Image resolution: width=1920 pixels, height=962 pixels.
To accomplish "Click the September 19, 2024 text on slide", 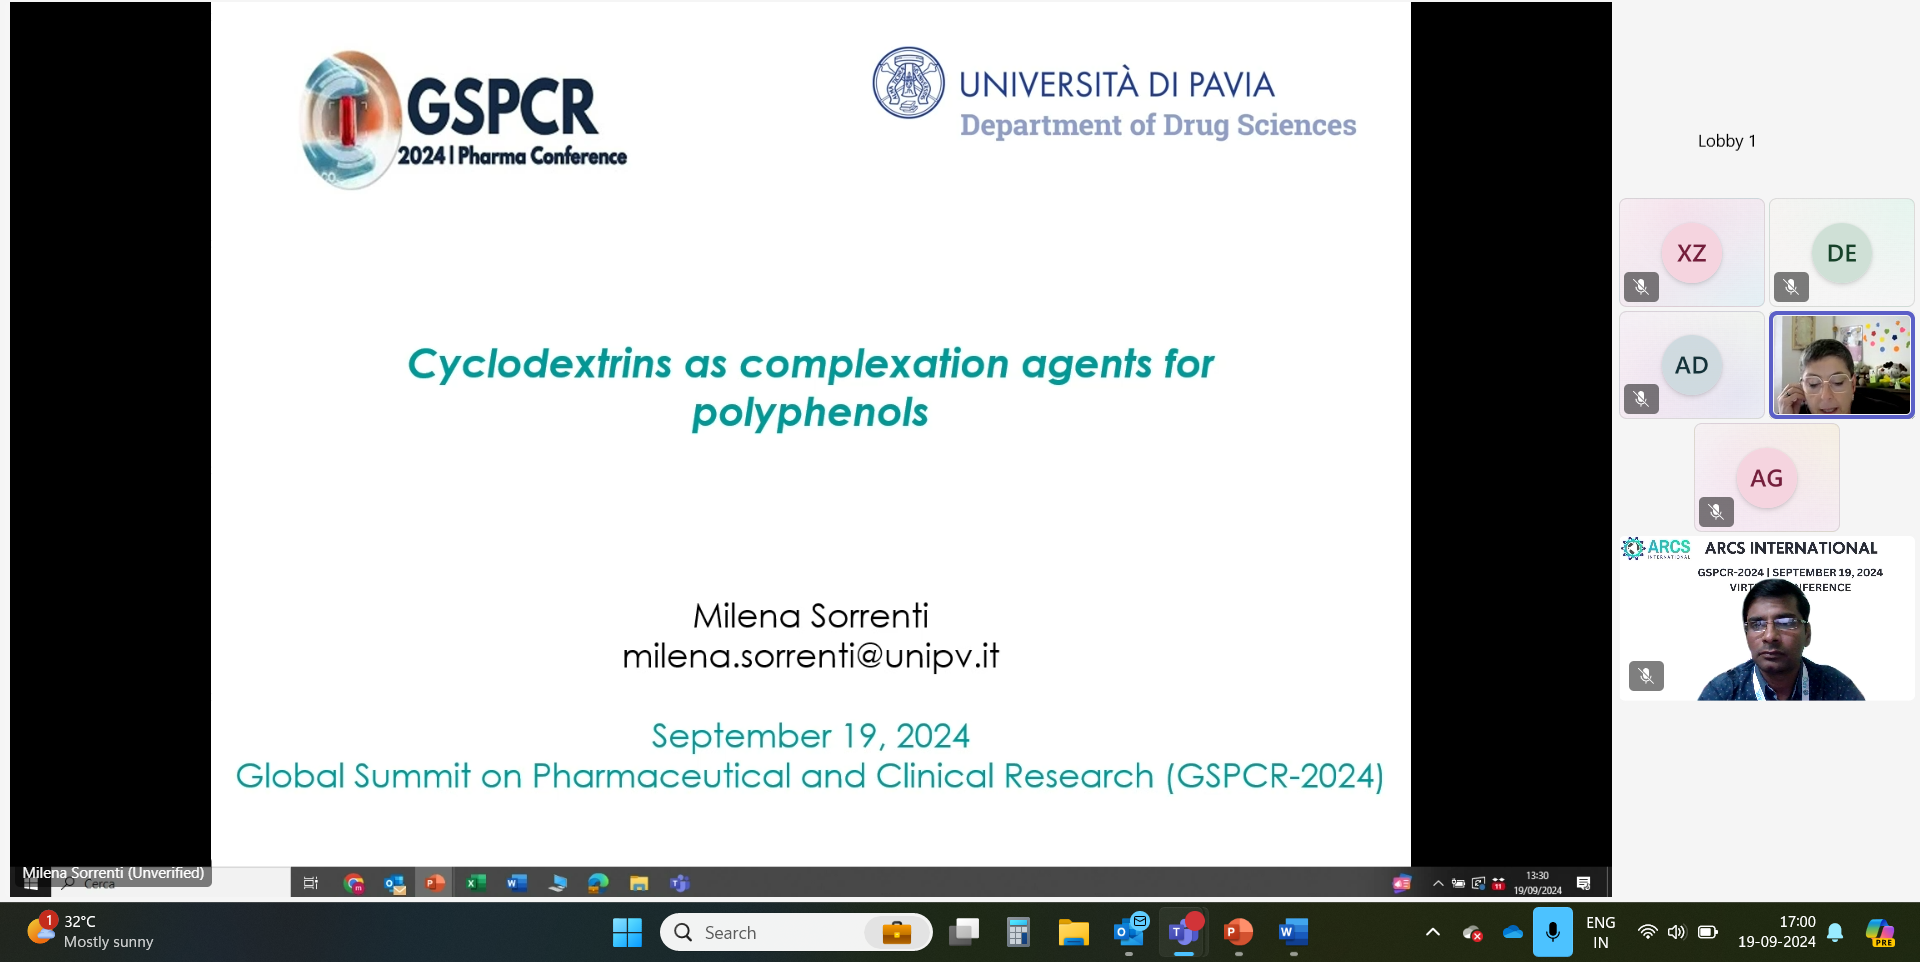I will point(811,736).
